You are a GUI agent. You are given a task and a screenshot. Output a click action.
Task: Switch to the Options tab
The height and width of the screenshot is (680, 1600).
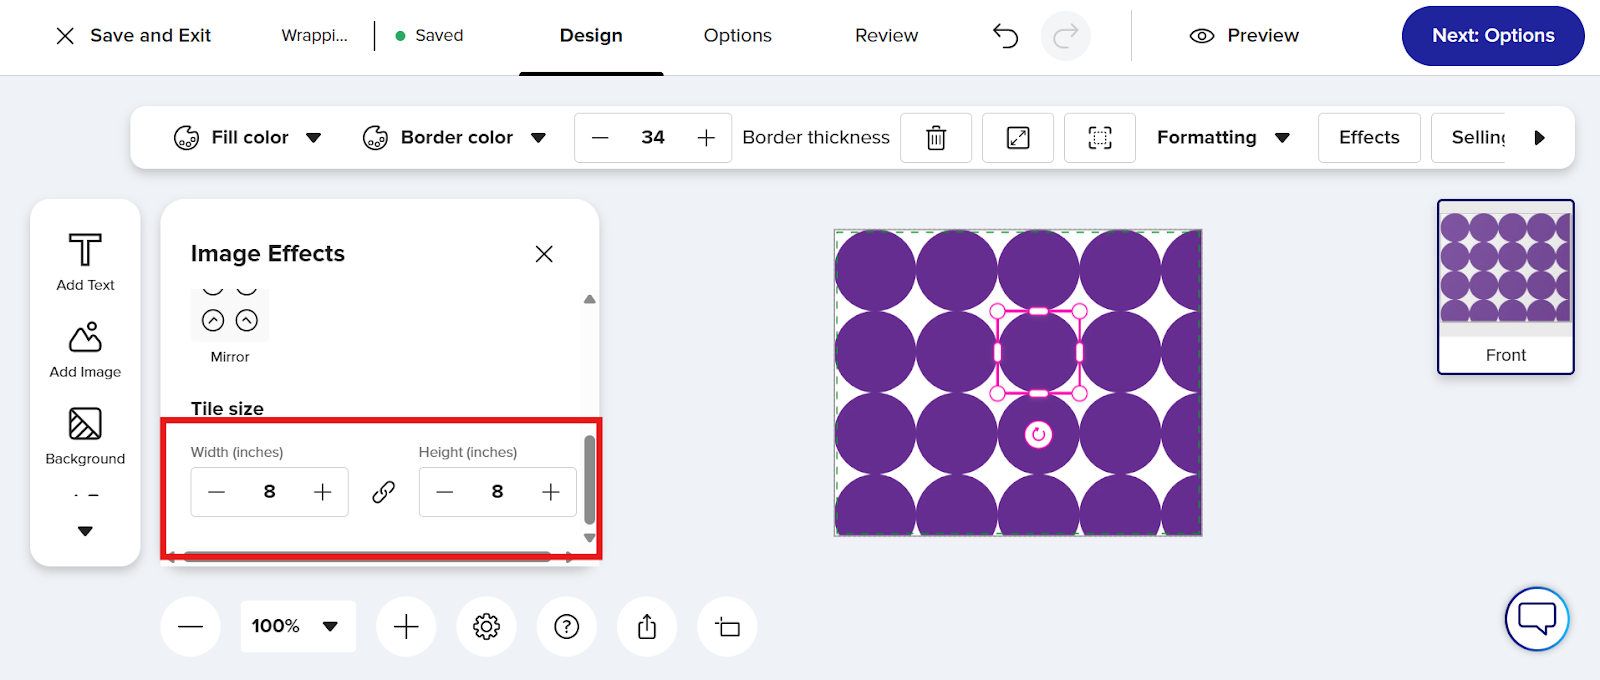tap(737, 36)
